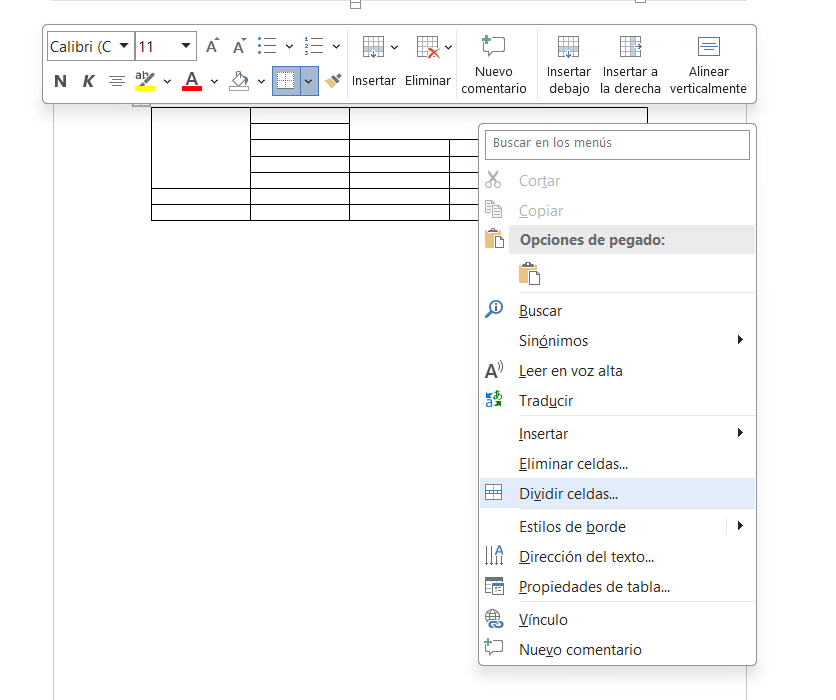Open Propiedades de tabla... menu entry

594,587
